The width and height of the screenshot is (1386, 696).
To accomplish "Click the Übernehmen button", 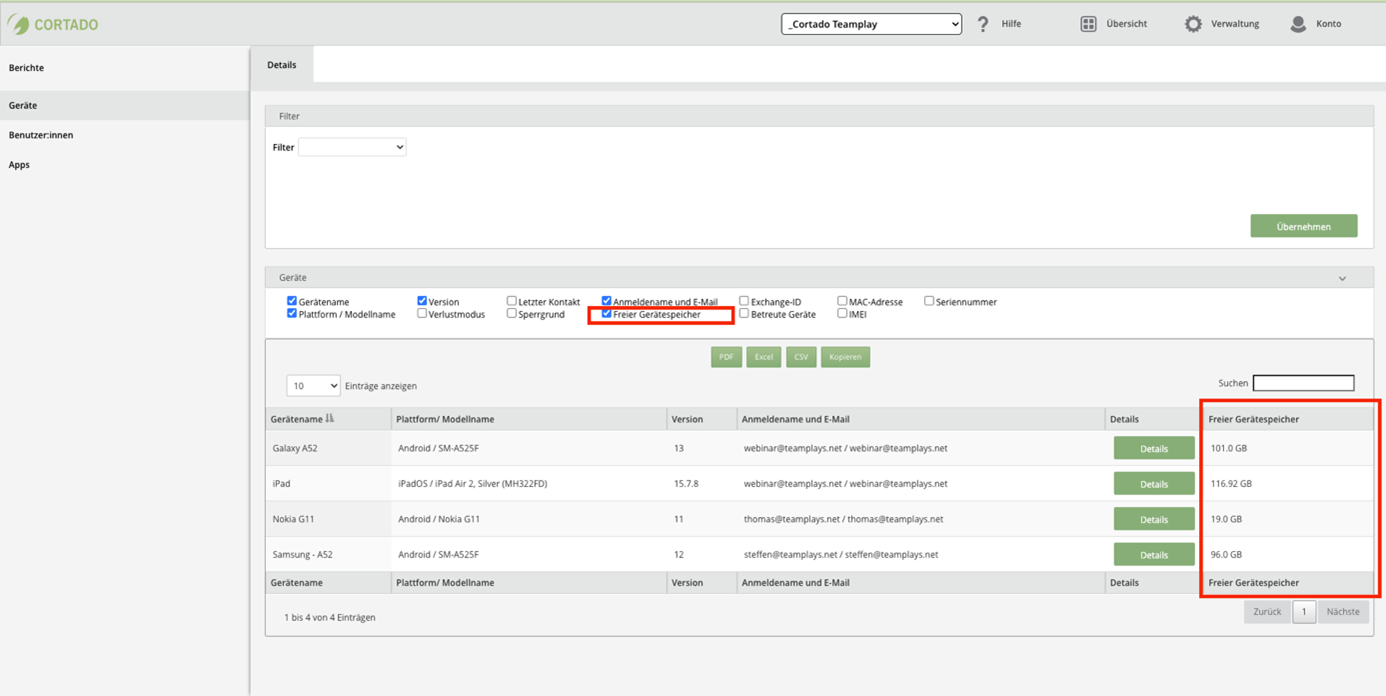I will 1303,226.
